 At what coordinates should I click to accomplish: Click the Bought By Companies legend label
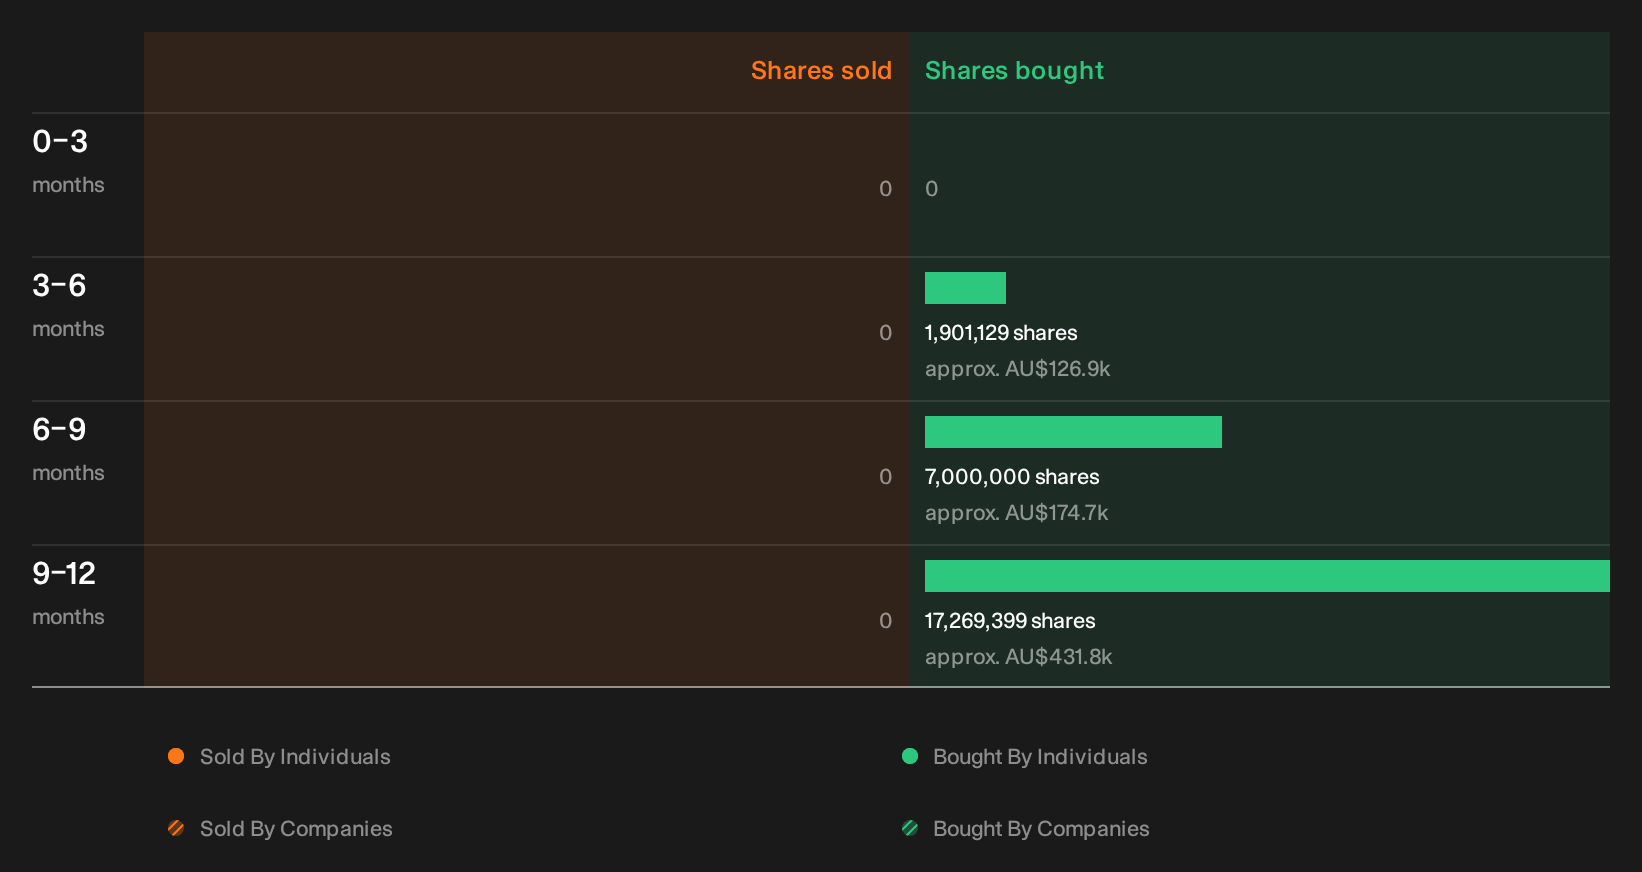(1041, 829)
